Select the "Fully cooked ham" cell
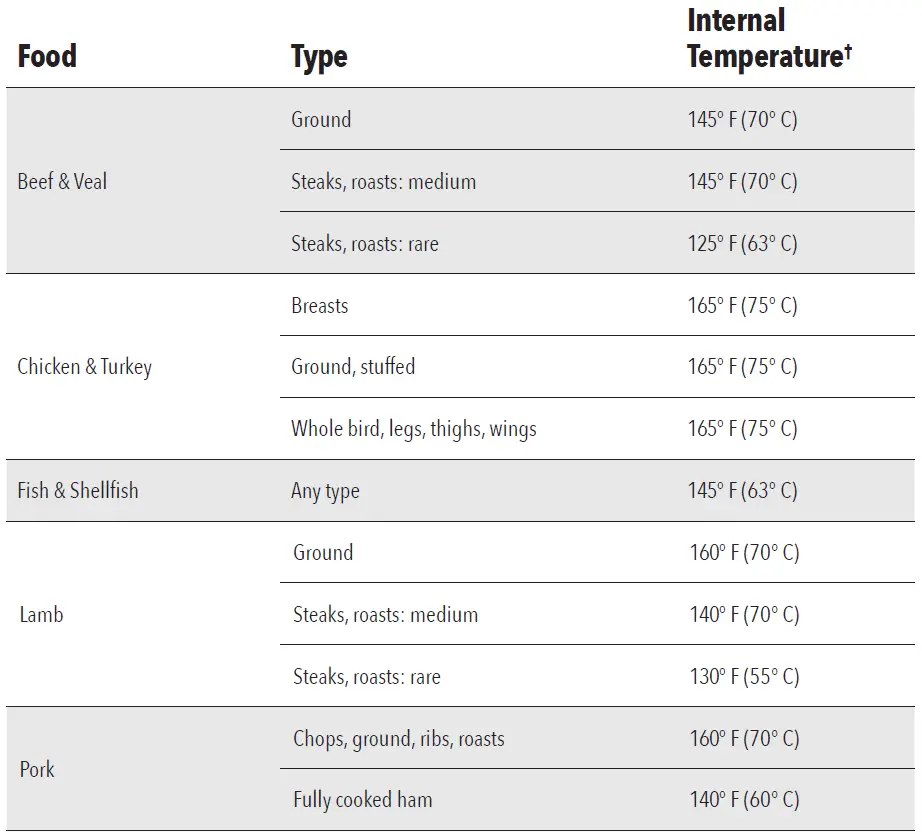The image size is (922, 838). (363, 800)
